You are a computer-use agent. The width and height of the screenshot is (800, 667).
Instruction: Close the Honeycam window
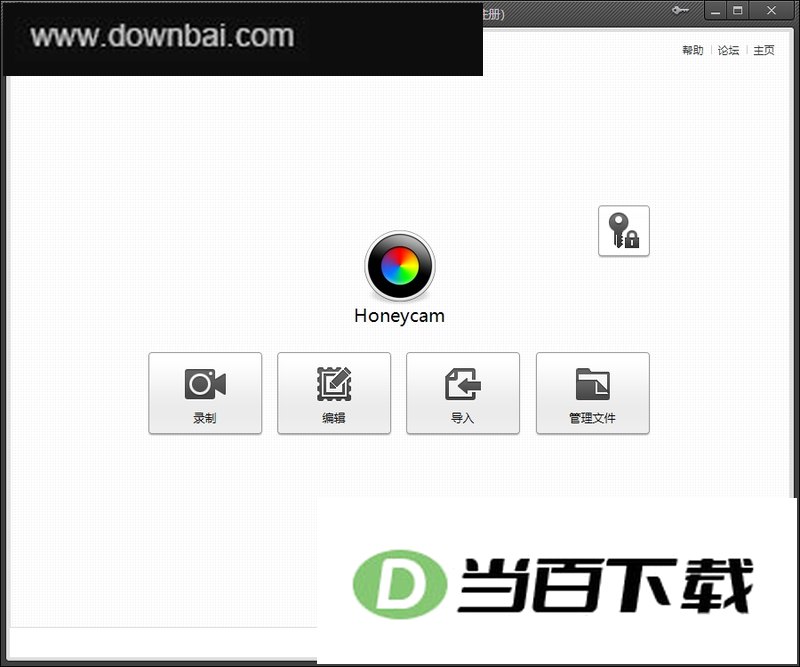click(x=771, y=11)
